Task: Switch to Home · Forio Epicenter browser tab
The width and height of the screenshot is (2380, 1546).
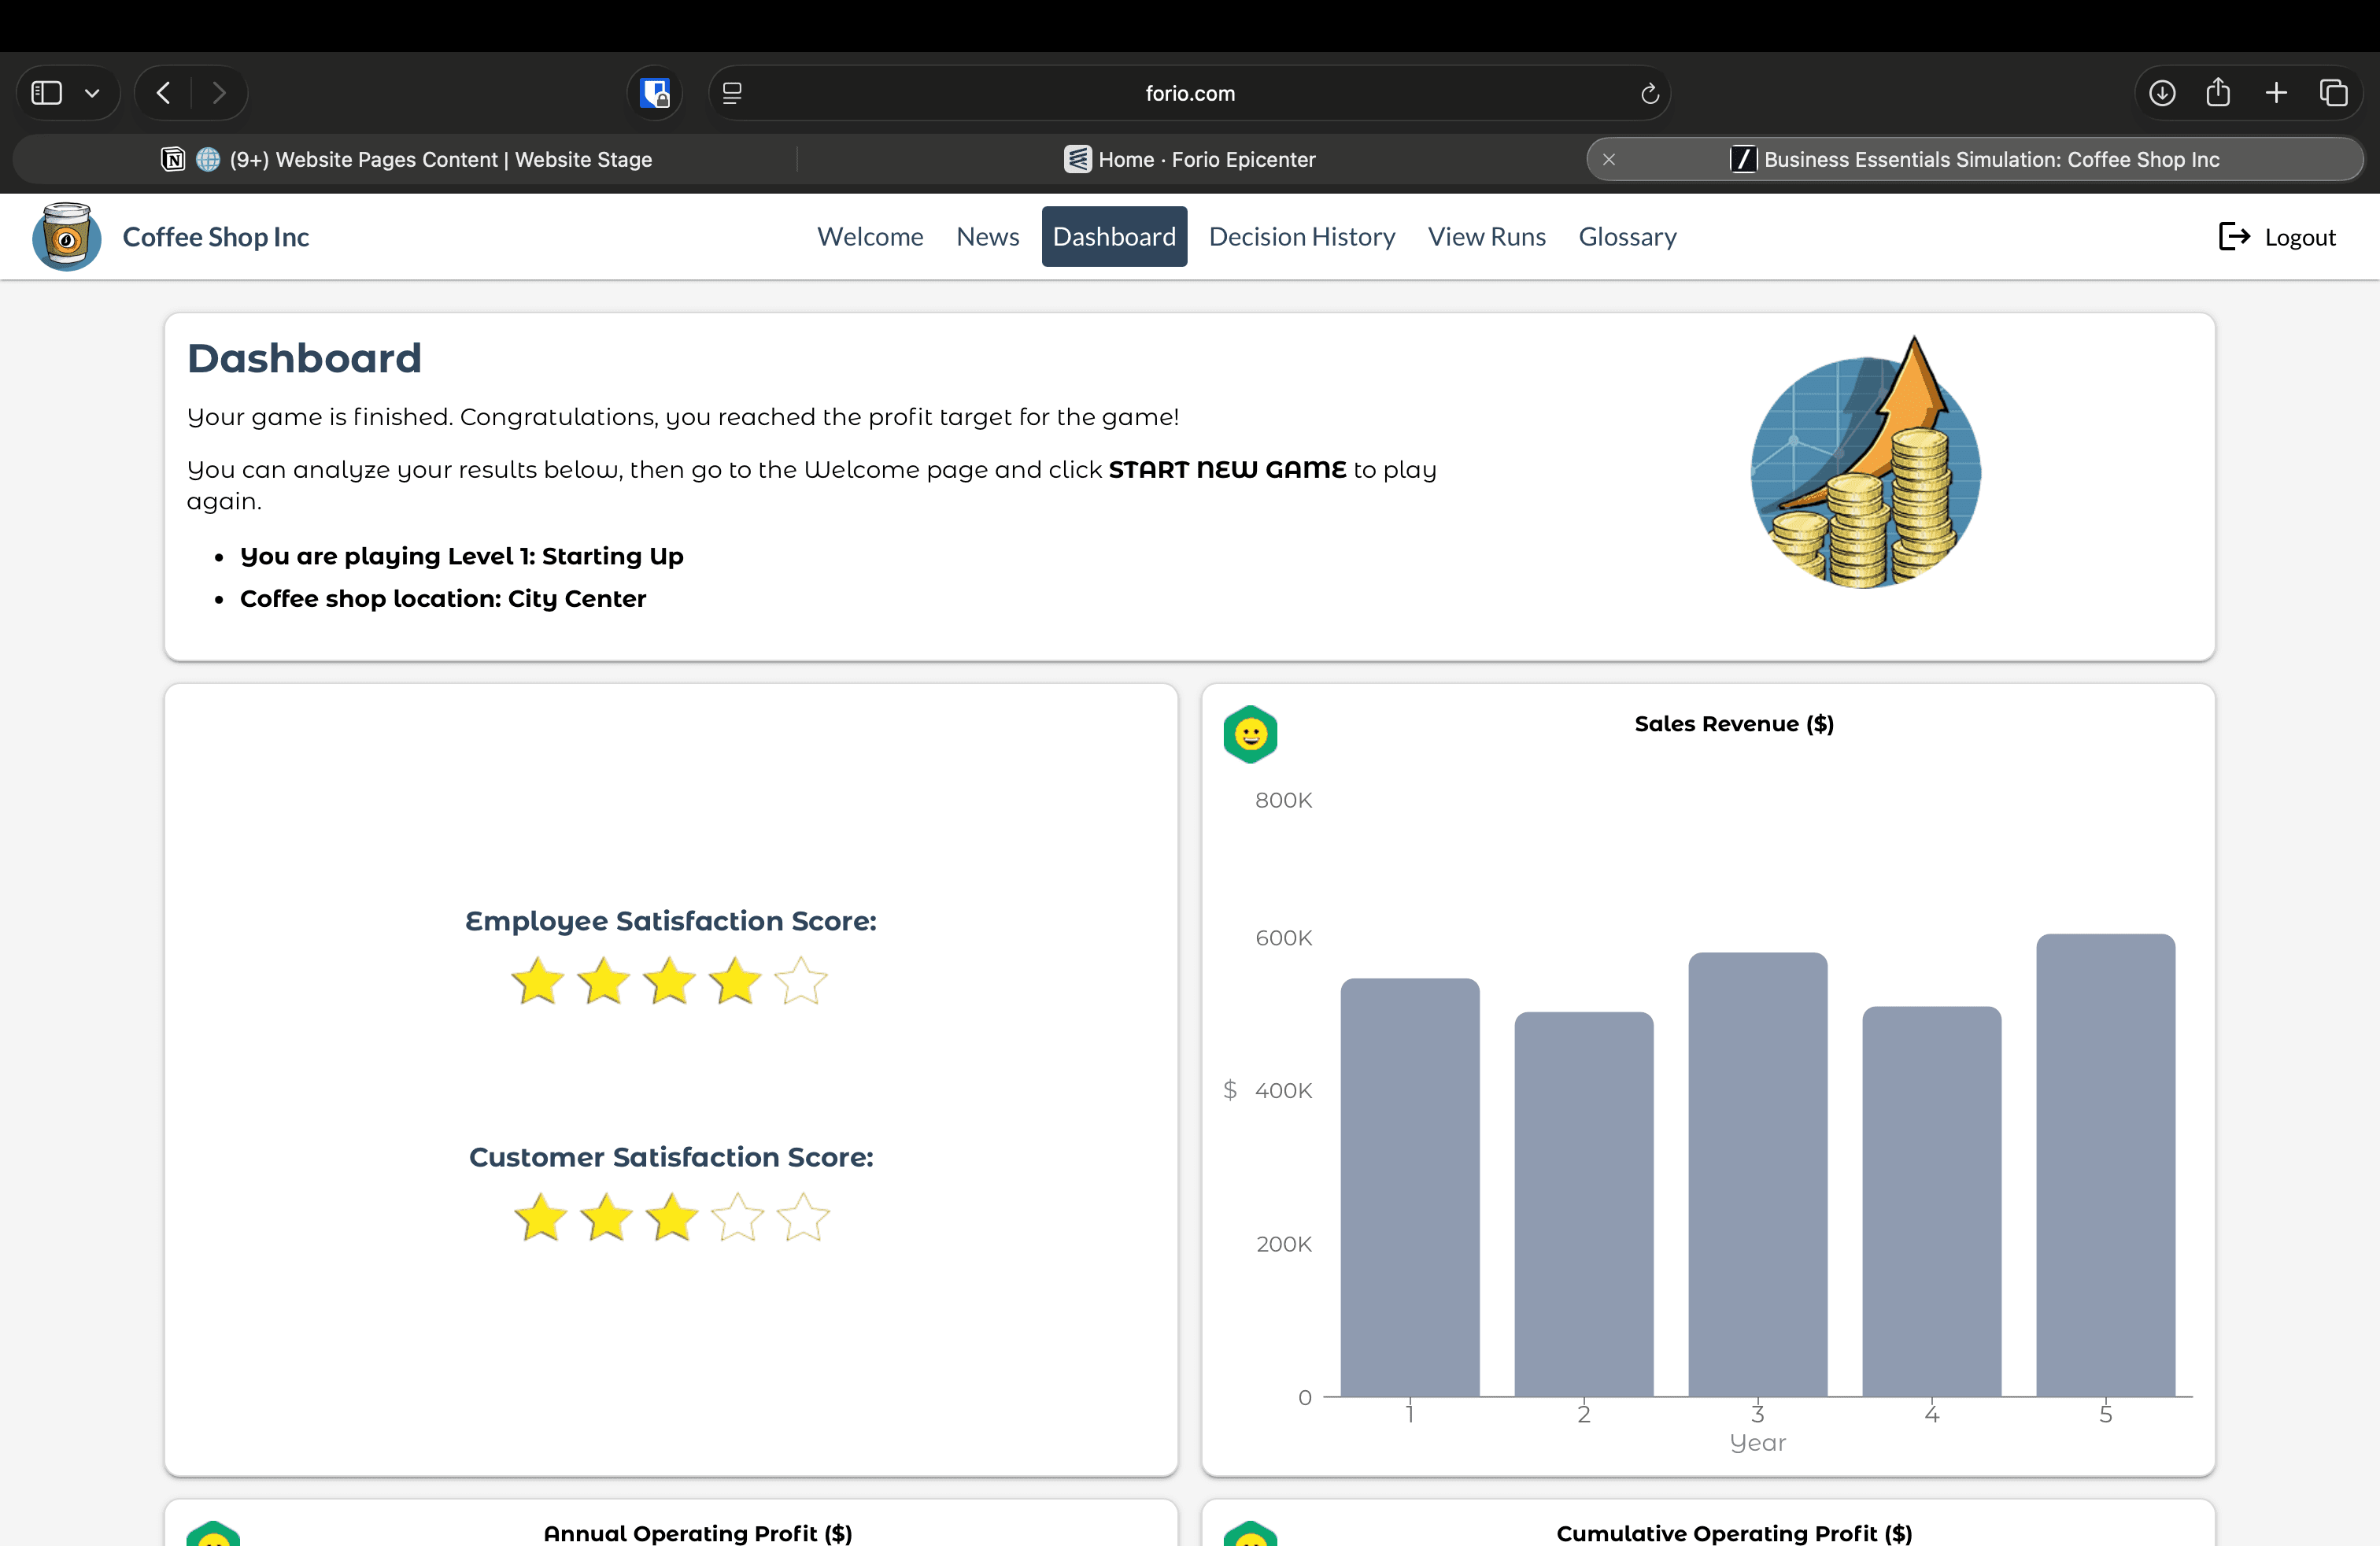Action: 1190,159
